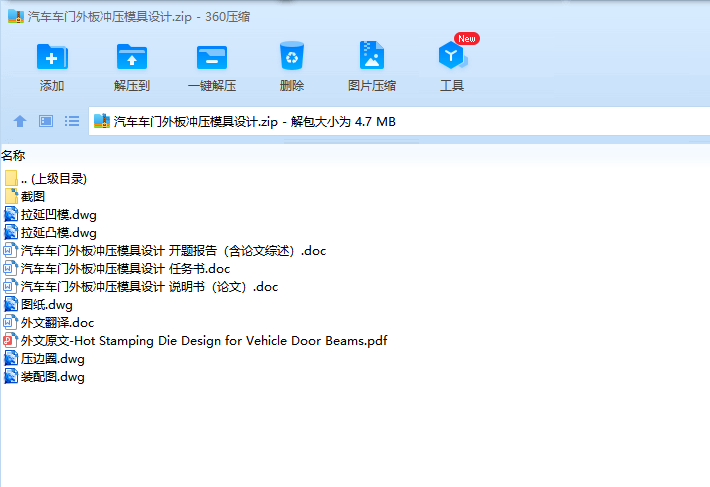The height and width of the screenshot is (487, 710).
Task: Click the 360压缩 app icon in title bar
Action: pyautogui.click(x=16, y=17)
